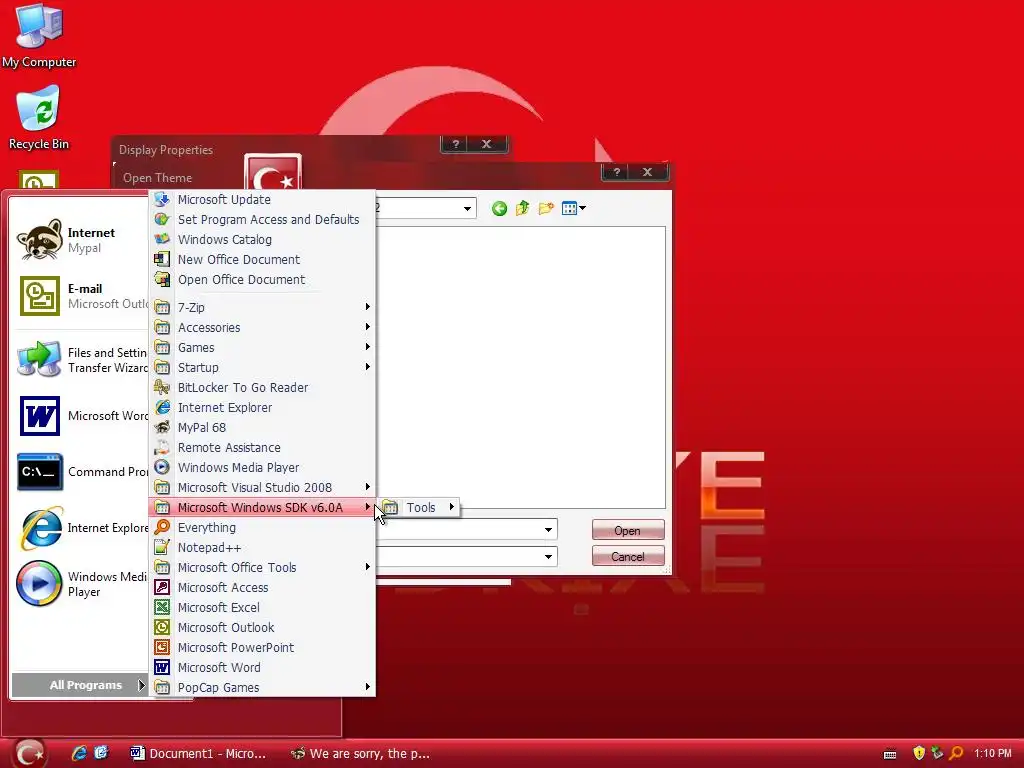Screen dimensions: 1024x768
Task: Launch Notepad++ editor
Action: pos(263,548)
